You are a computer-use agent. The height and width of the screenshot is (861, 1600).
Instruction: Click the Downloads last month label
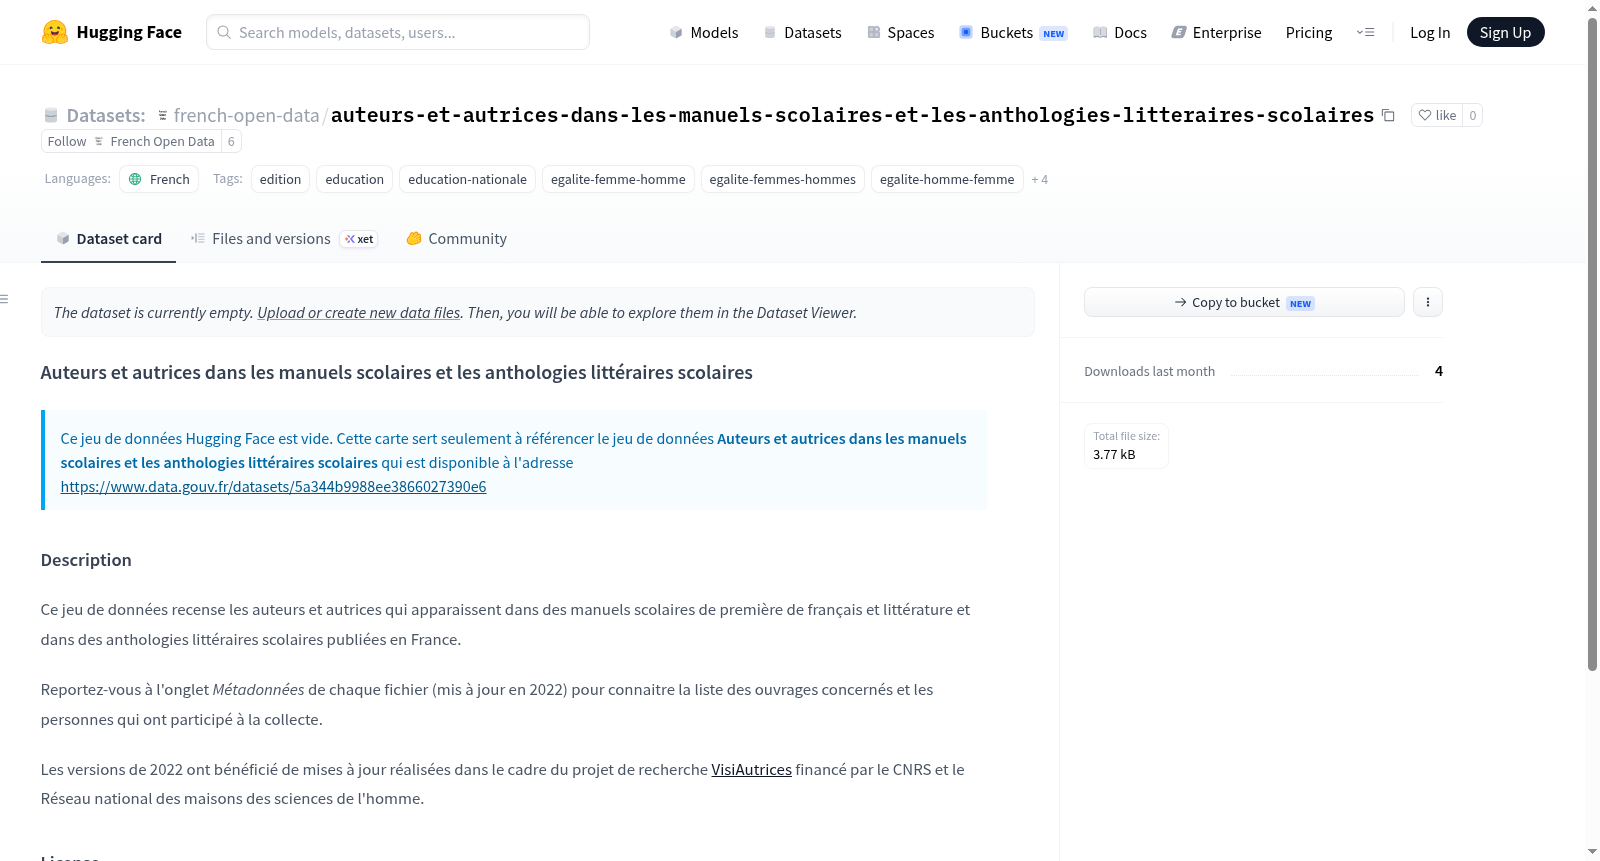pos(1150,371)
